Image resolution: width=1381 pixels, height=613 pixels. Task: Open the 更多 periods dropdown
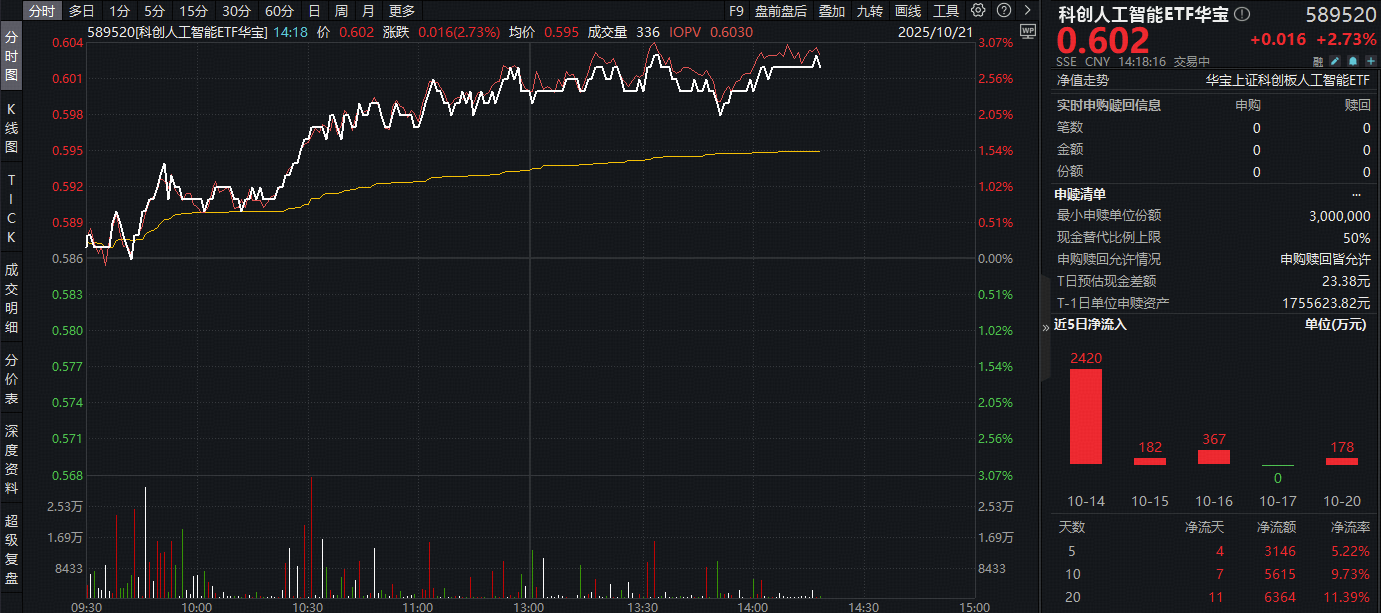[x=401, y=11]
